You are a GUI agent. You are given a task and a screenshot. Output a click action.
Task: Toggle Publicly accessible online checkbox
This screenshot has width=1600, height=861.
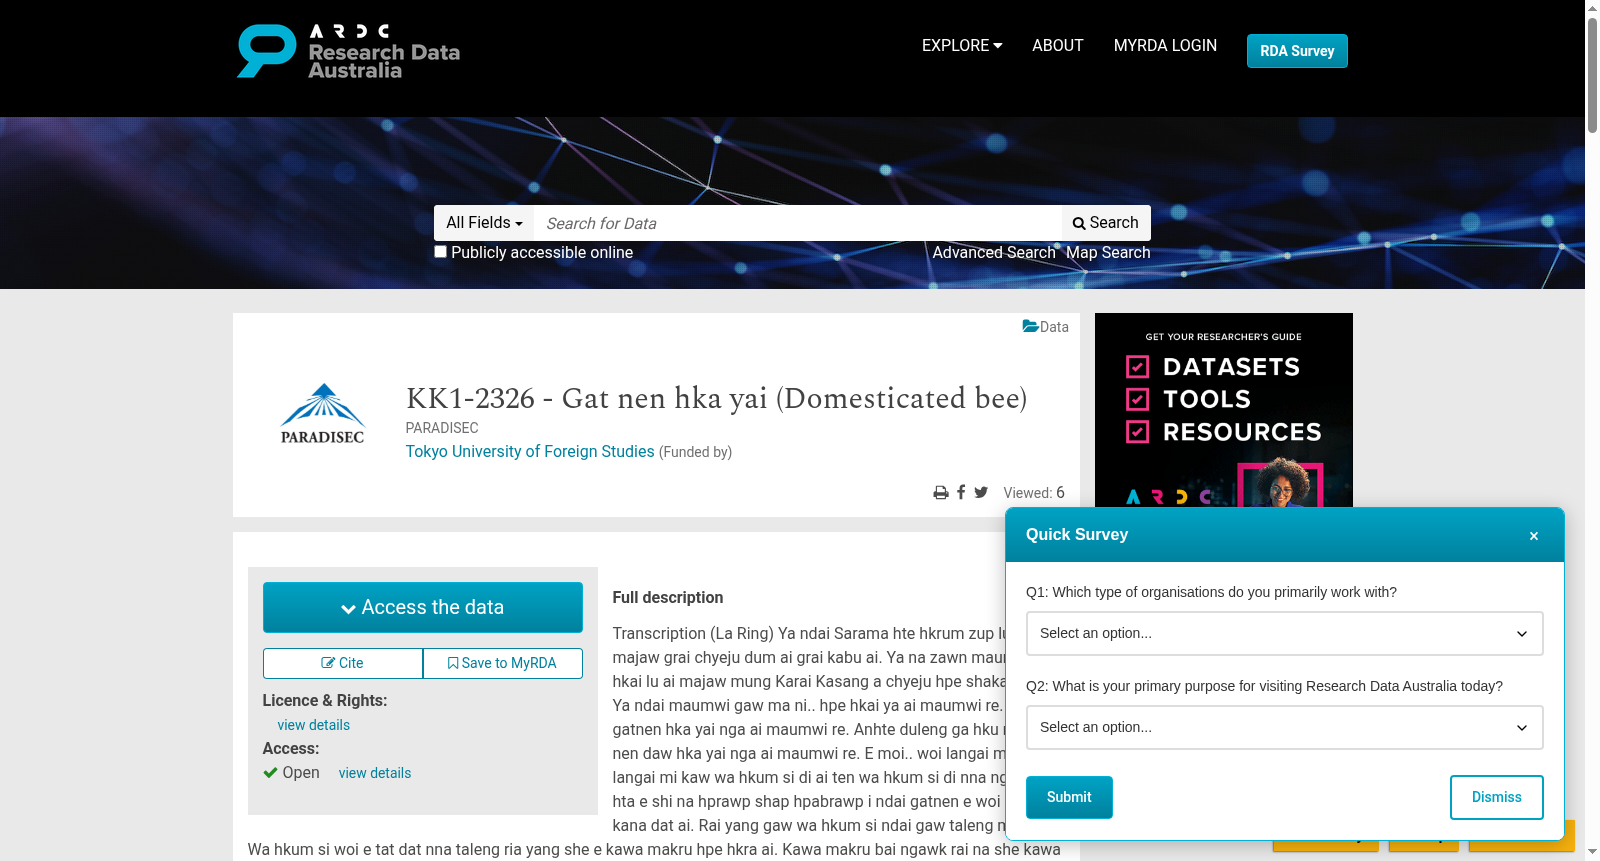coord(440,252)
